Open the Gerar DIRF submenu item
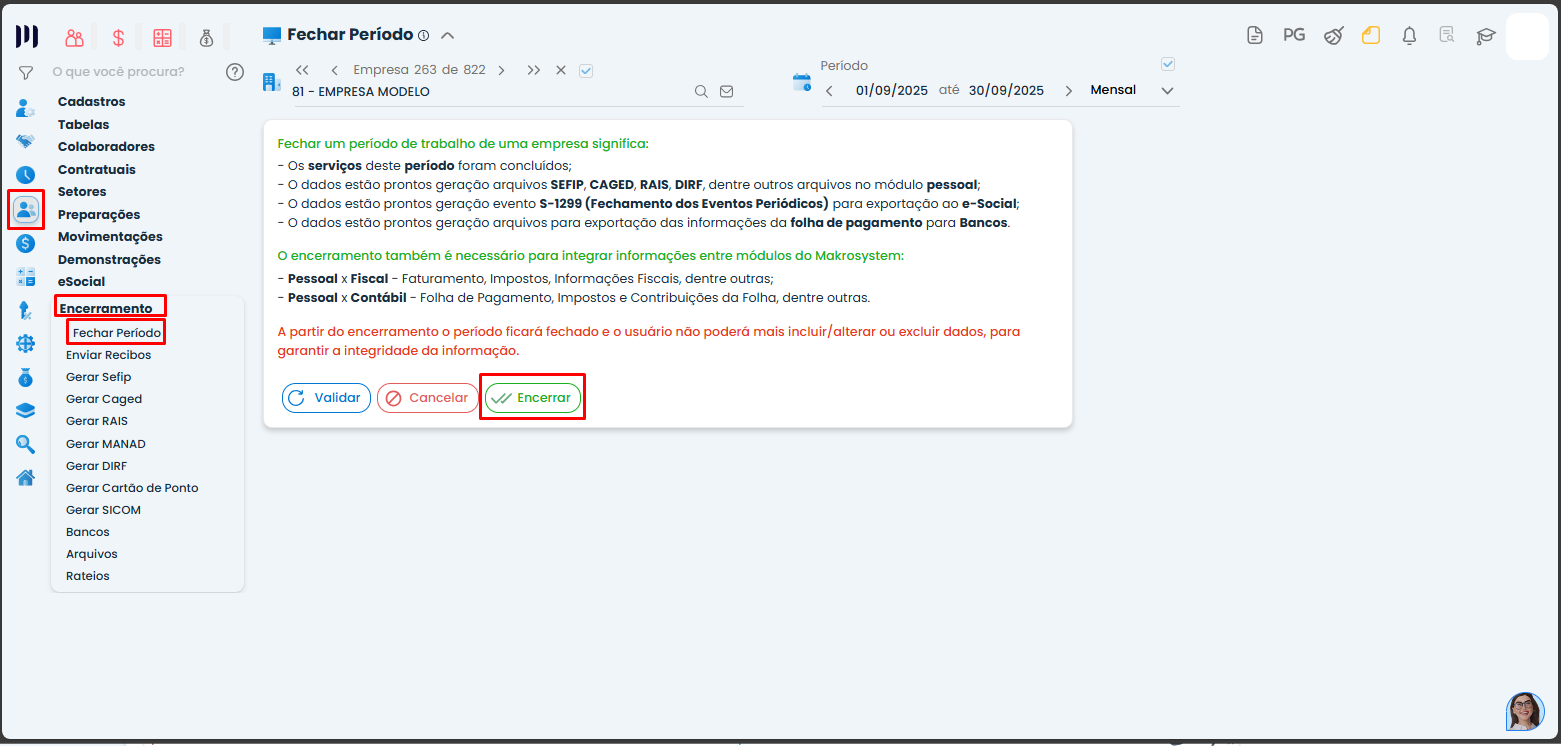 (96, 466)
